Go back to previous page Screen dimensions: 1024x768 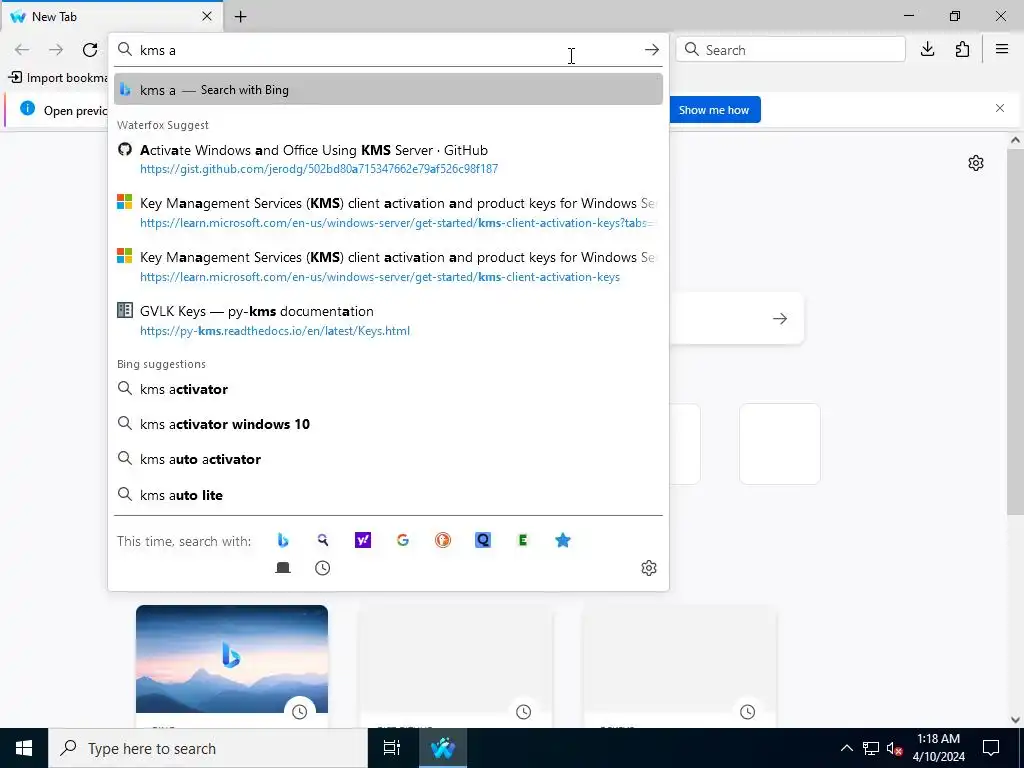tap(22, 50)
